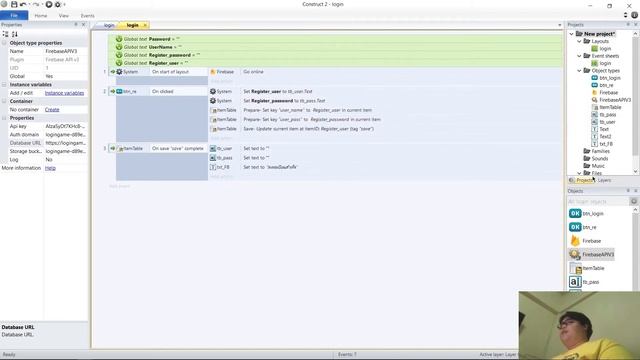This screenshot has width=640, height=360.
Task: Select System gear icon in event 1
Action: pos(119,72)
